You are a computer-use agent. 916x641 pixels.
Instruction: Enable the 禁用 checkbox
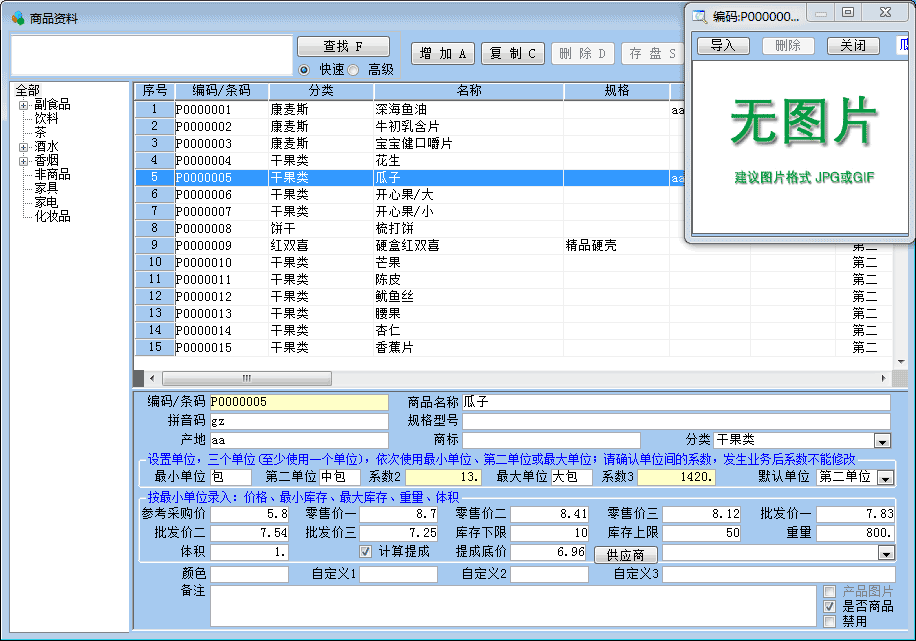tap(829, 621)
